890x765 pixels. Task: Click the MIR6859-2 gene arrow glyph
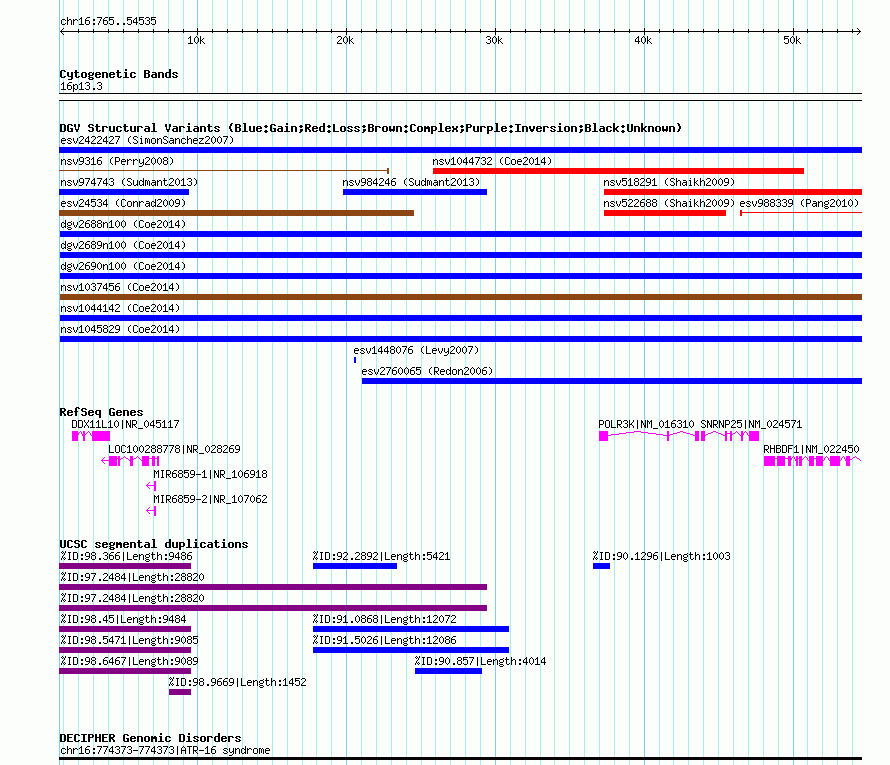(x=151, y=511)
